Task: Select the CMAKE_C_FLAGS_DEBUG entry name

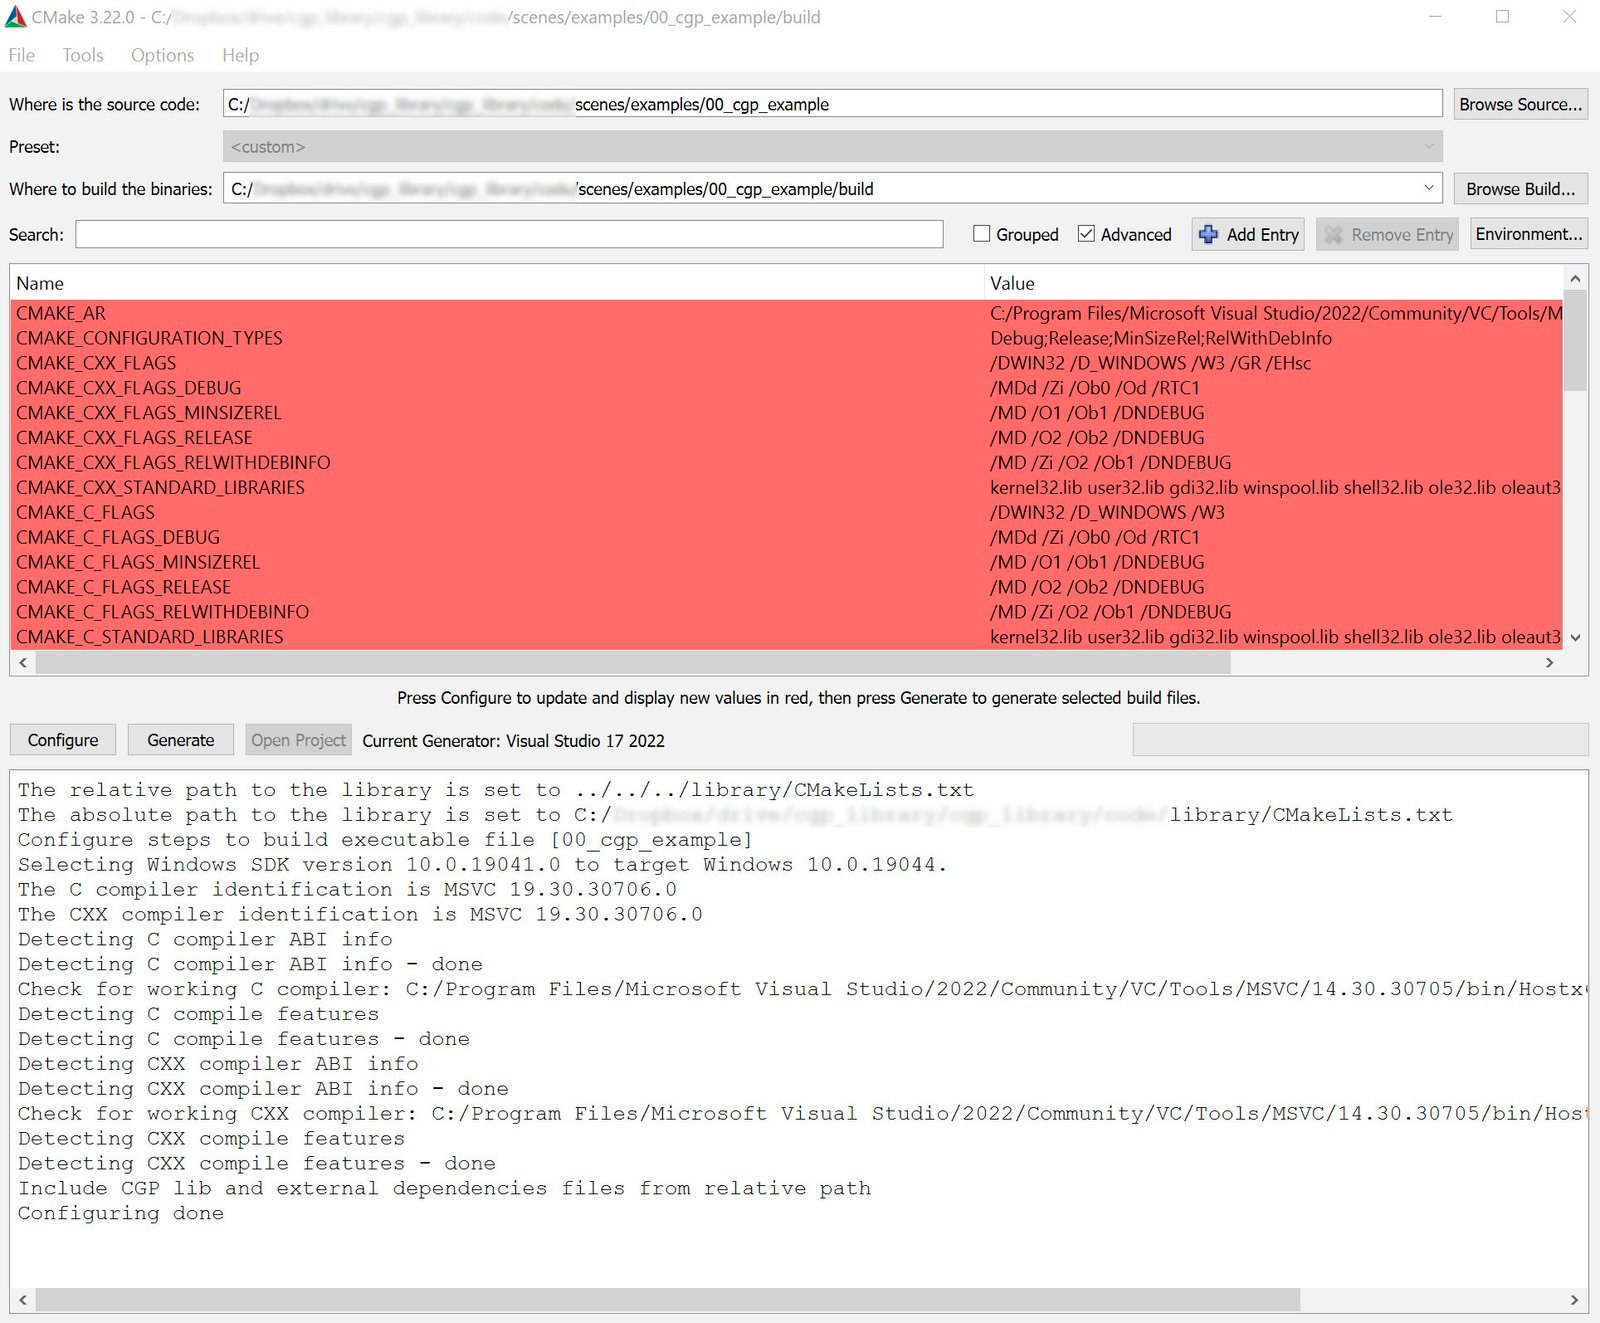Action: [x=118, y=537]
